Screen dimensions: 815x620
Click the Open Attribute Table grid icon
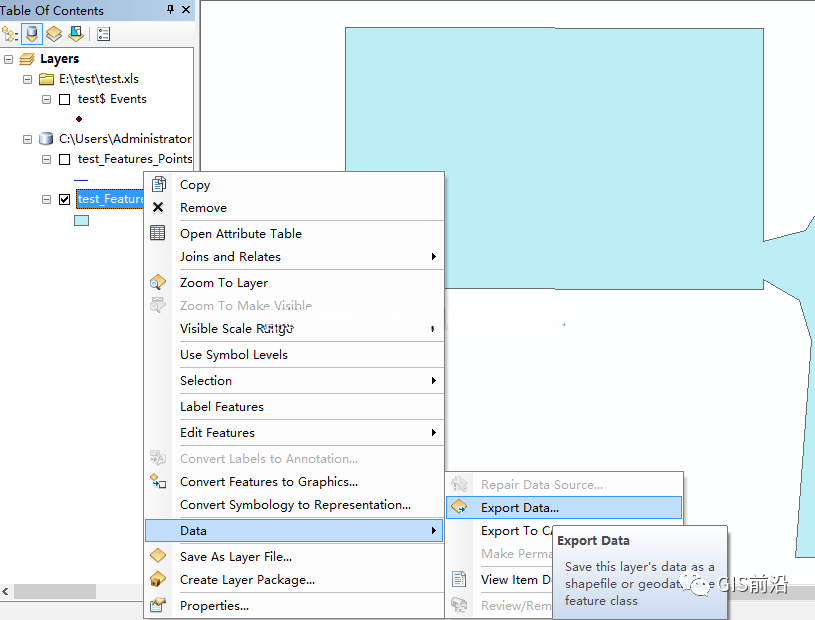157,233
